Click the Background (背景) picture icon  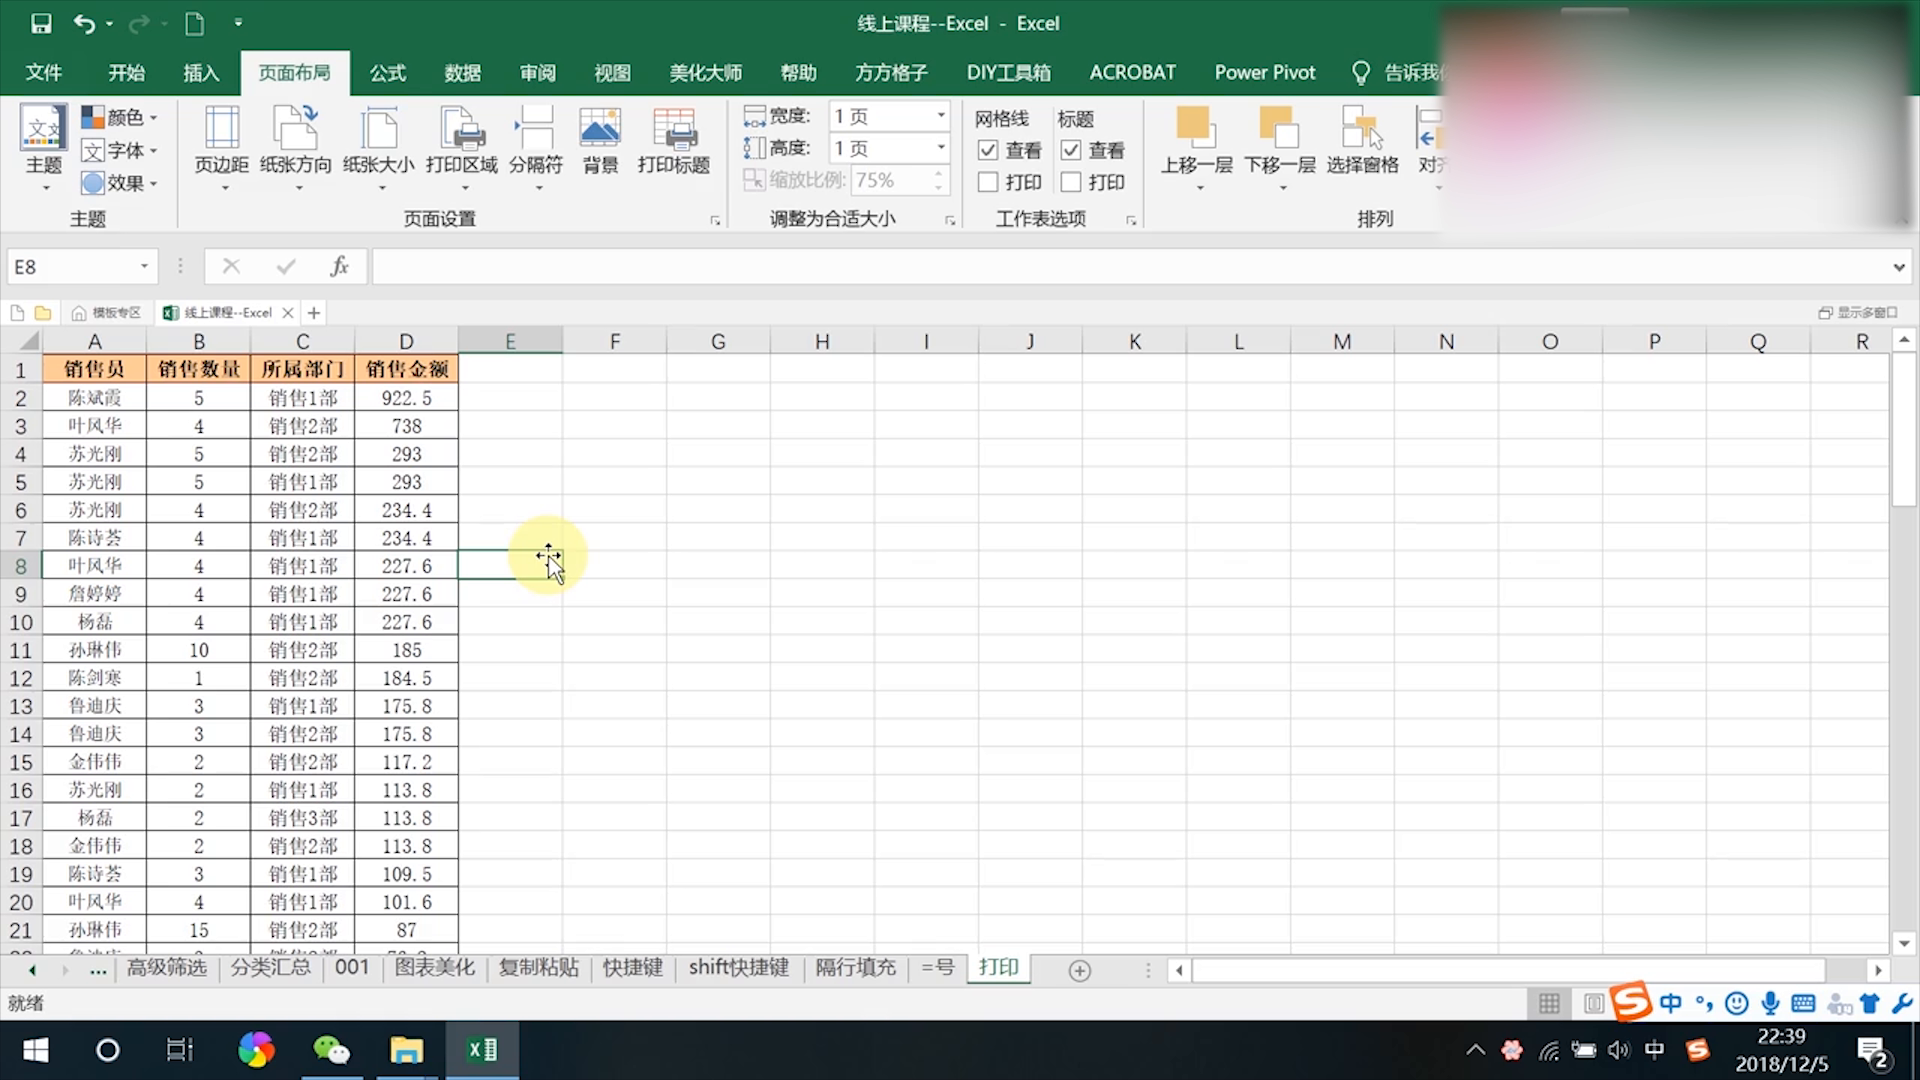(x=600, y=130)
